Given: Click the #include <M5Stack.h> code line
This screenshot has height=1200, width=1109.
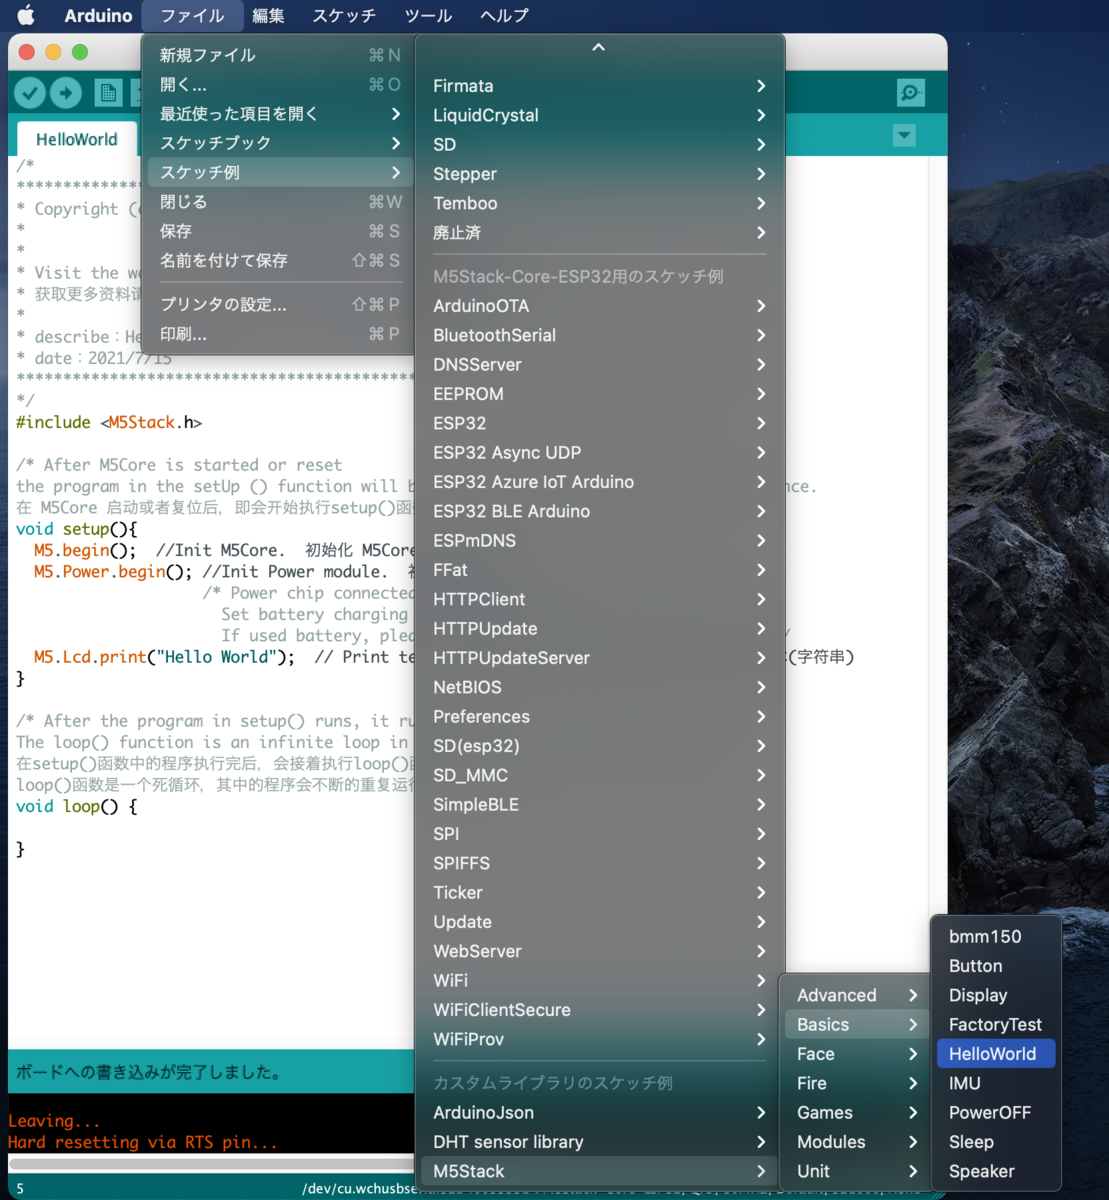Looking at the screenshot, I should click(109, 422).
